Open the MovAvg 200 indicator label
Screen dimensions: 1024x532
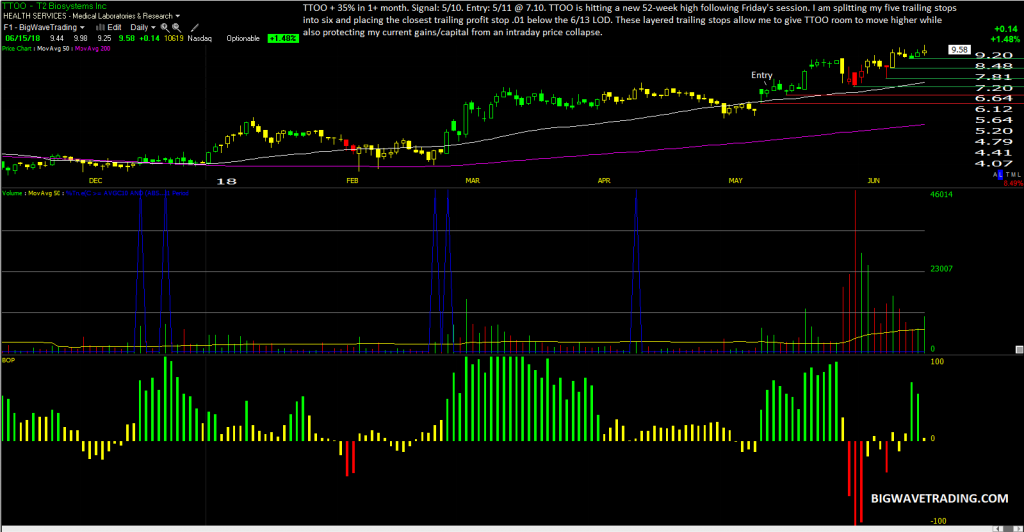[93, 48]
